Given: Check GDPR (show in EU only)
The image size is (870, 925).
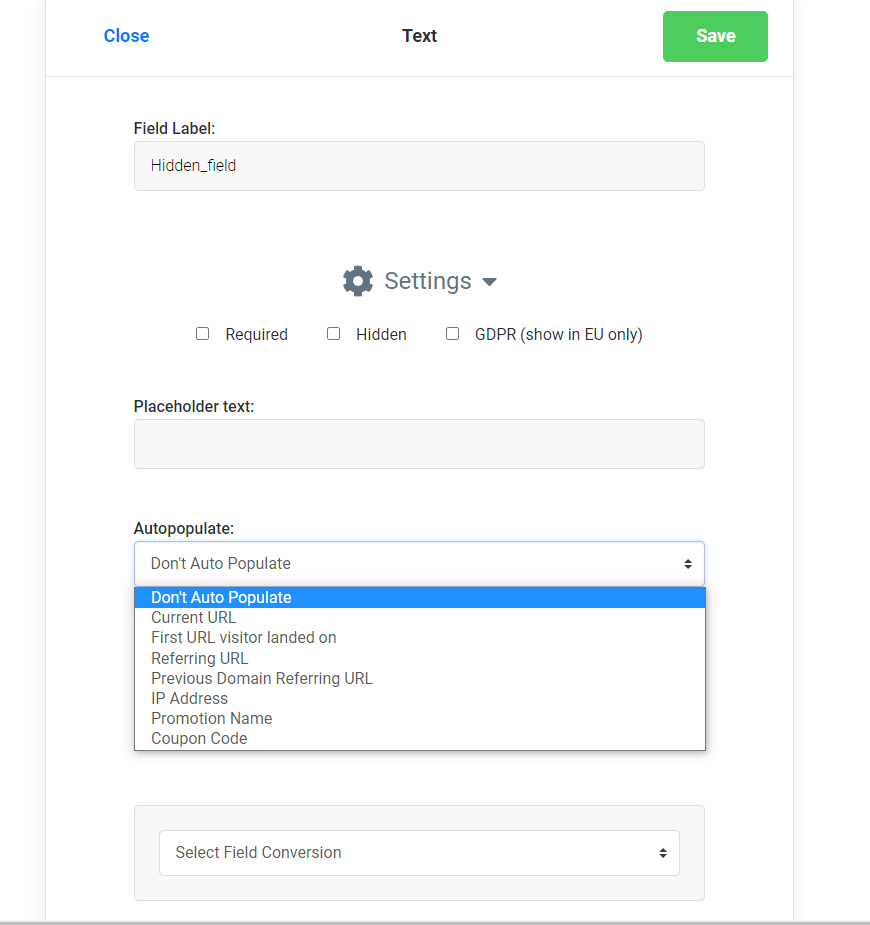Looking at the screenshot, I should coord(453,334).
